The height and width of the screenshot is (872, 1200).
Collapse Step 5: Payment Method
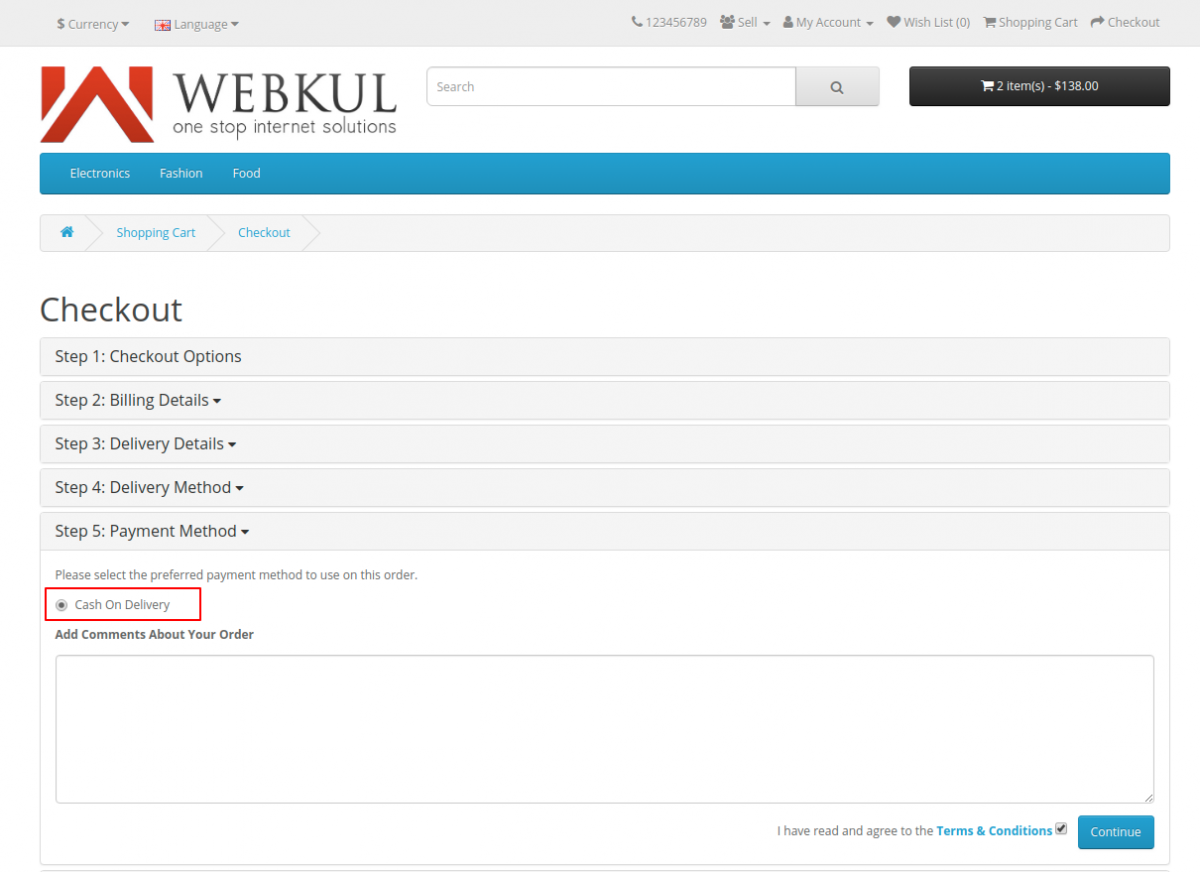point(152,531)
